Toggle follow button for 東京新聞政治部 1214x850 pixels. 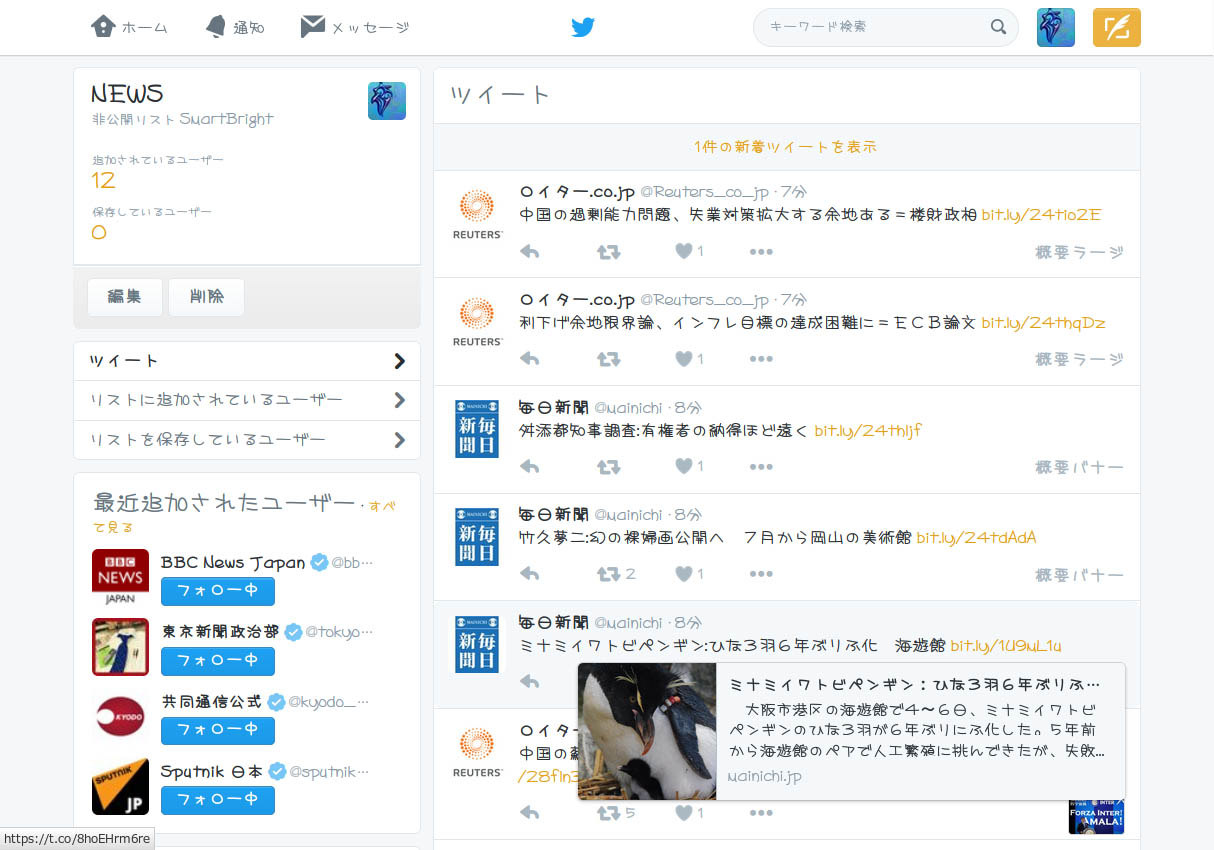(x=217, y=661)
